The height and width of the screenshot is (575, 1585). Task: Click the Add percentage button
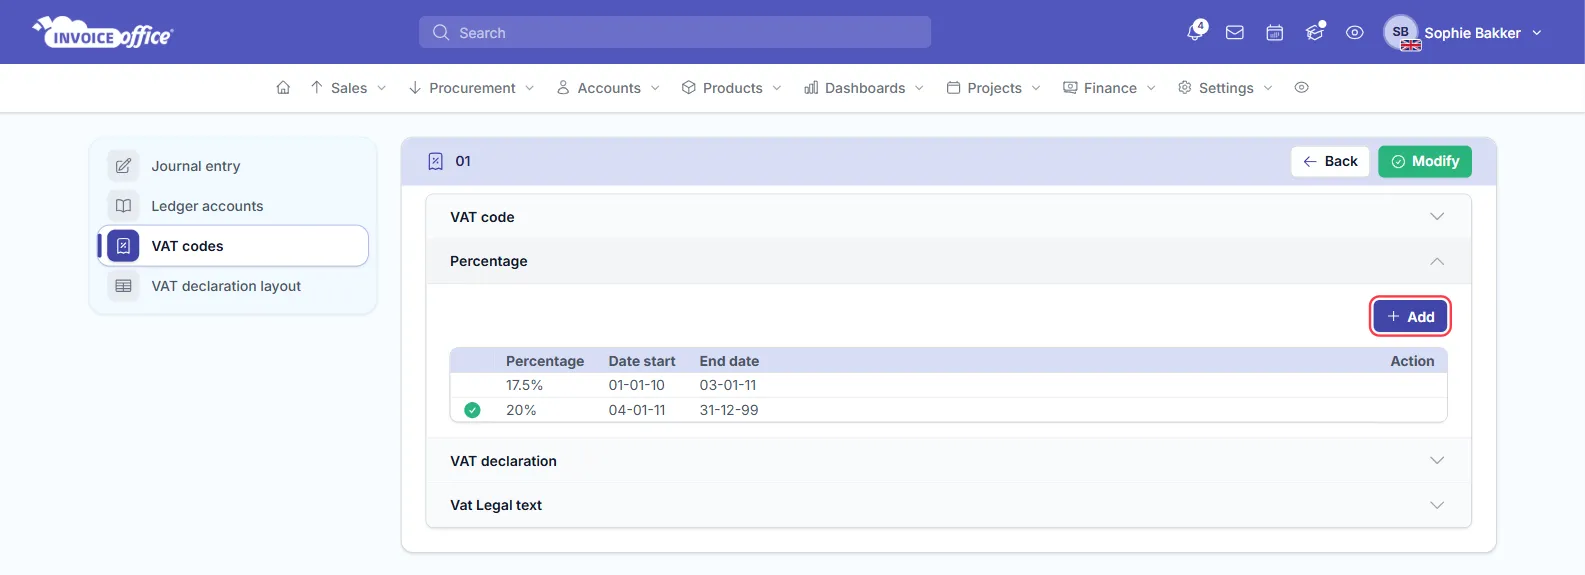[x=1410, y=317]
